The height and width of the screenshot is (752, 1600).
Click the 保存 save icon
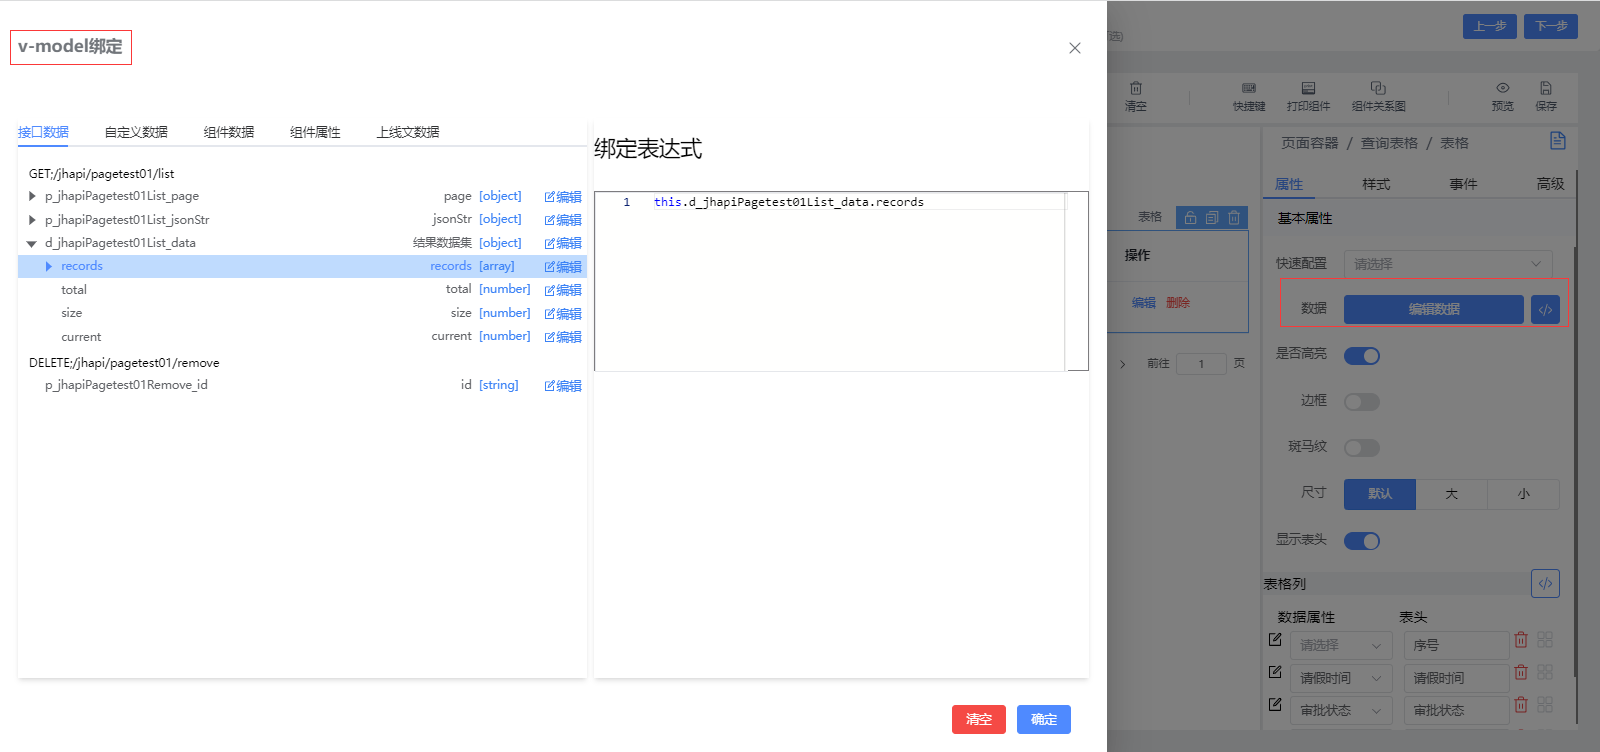[x=1546, y=88]
